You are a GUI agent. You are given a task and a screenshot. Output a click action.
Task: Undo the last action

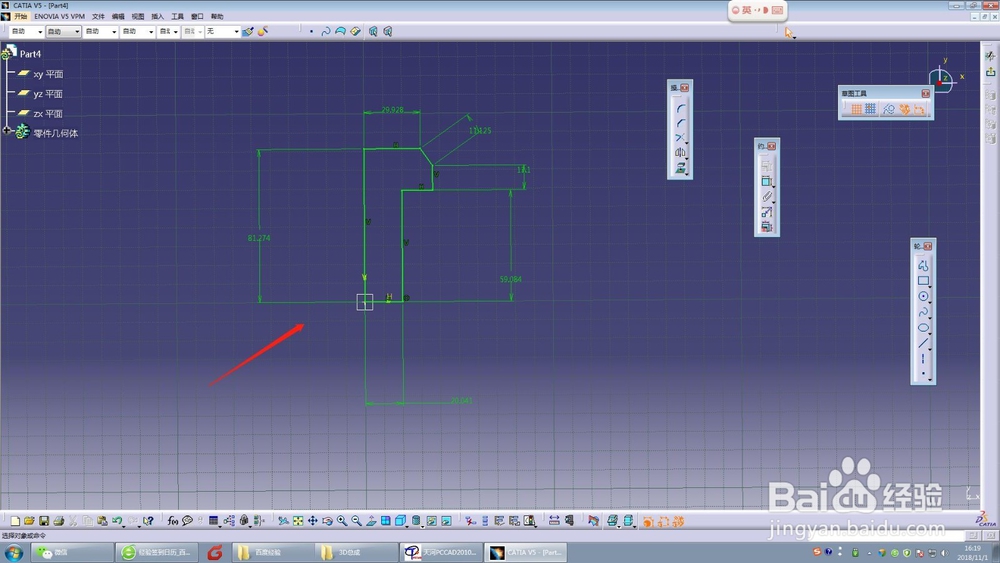coord(117,521)
